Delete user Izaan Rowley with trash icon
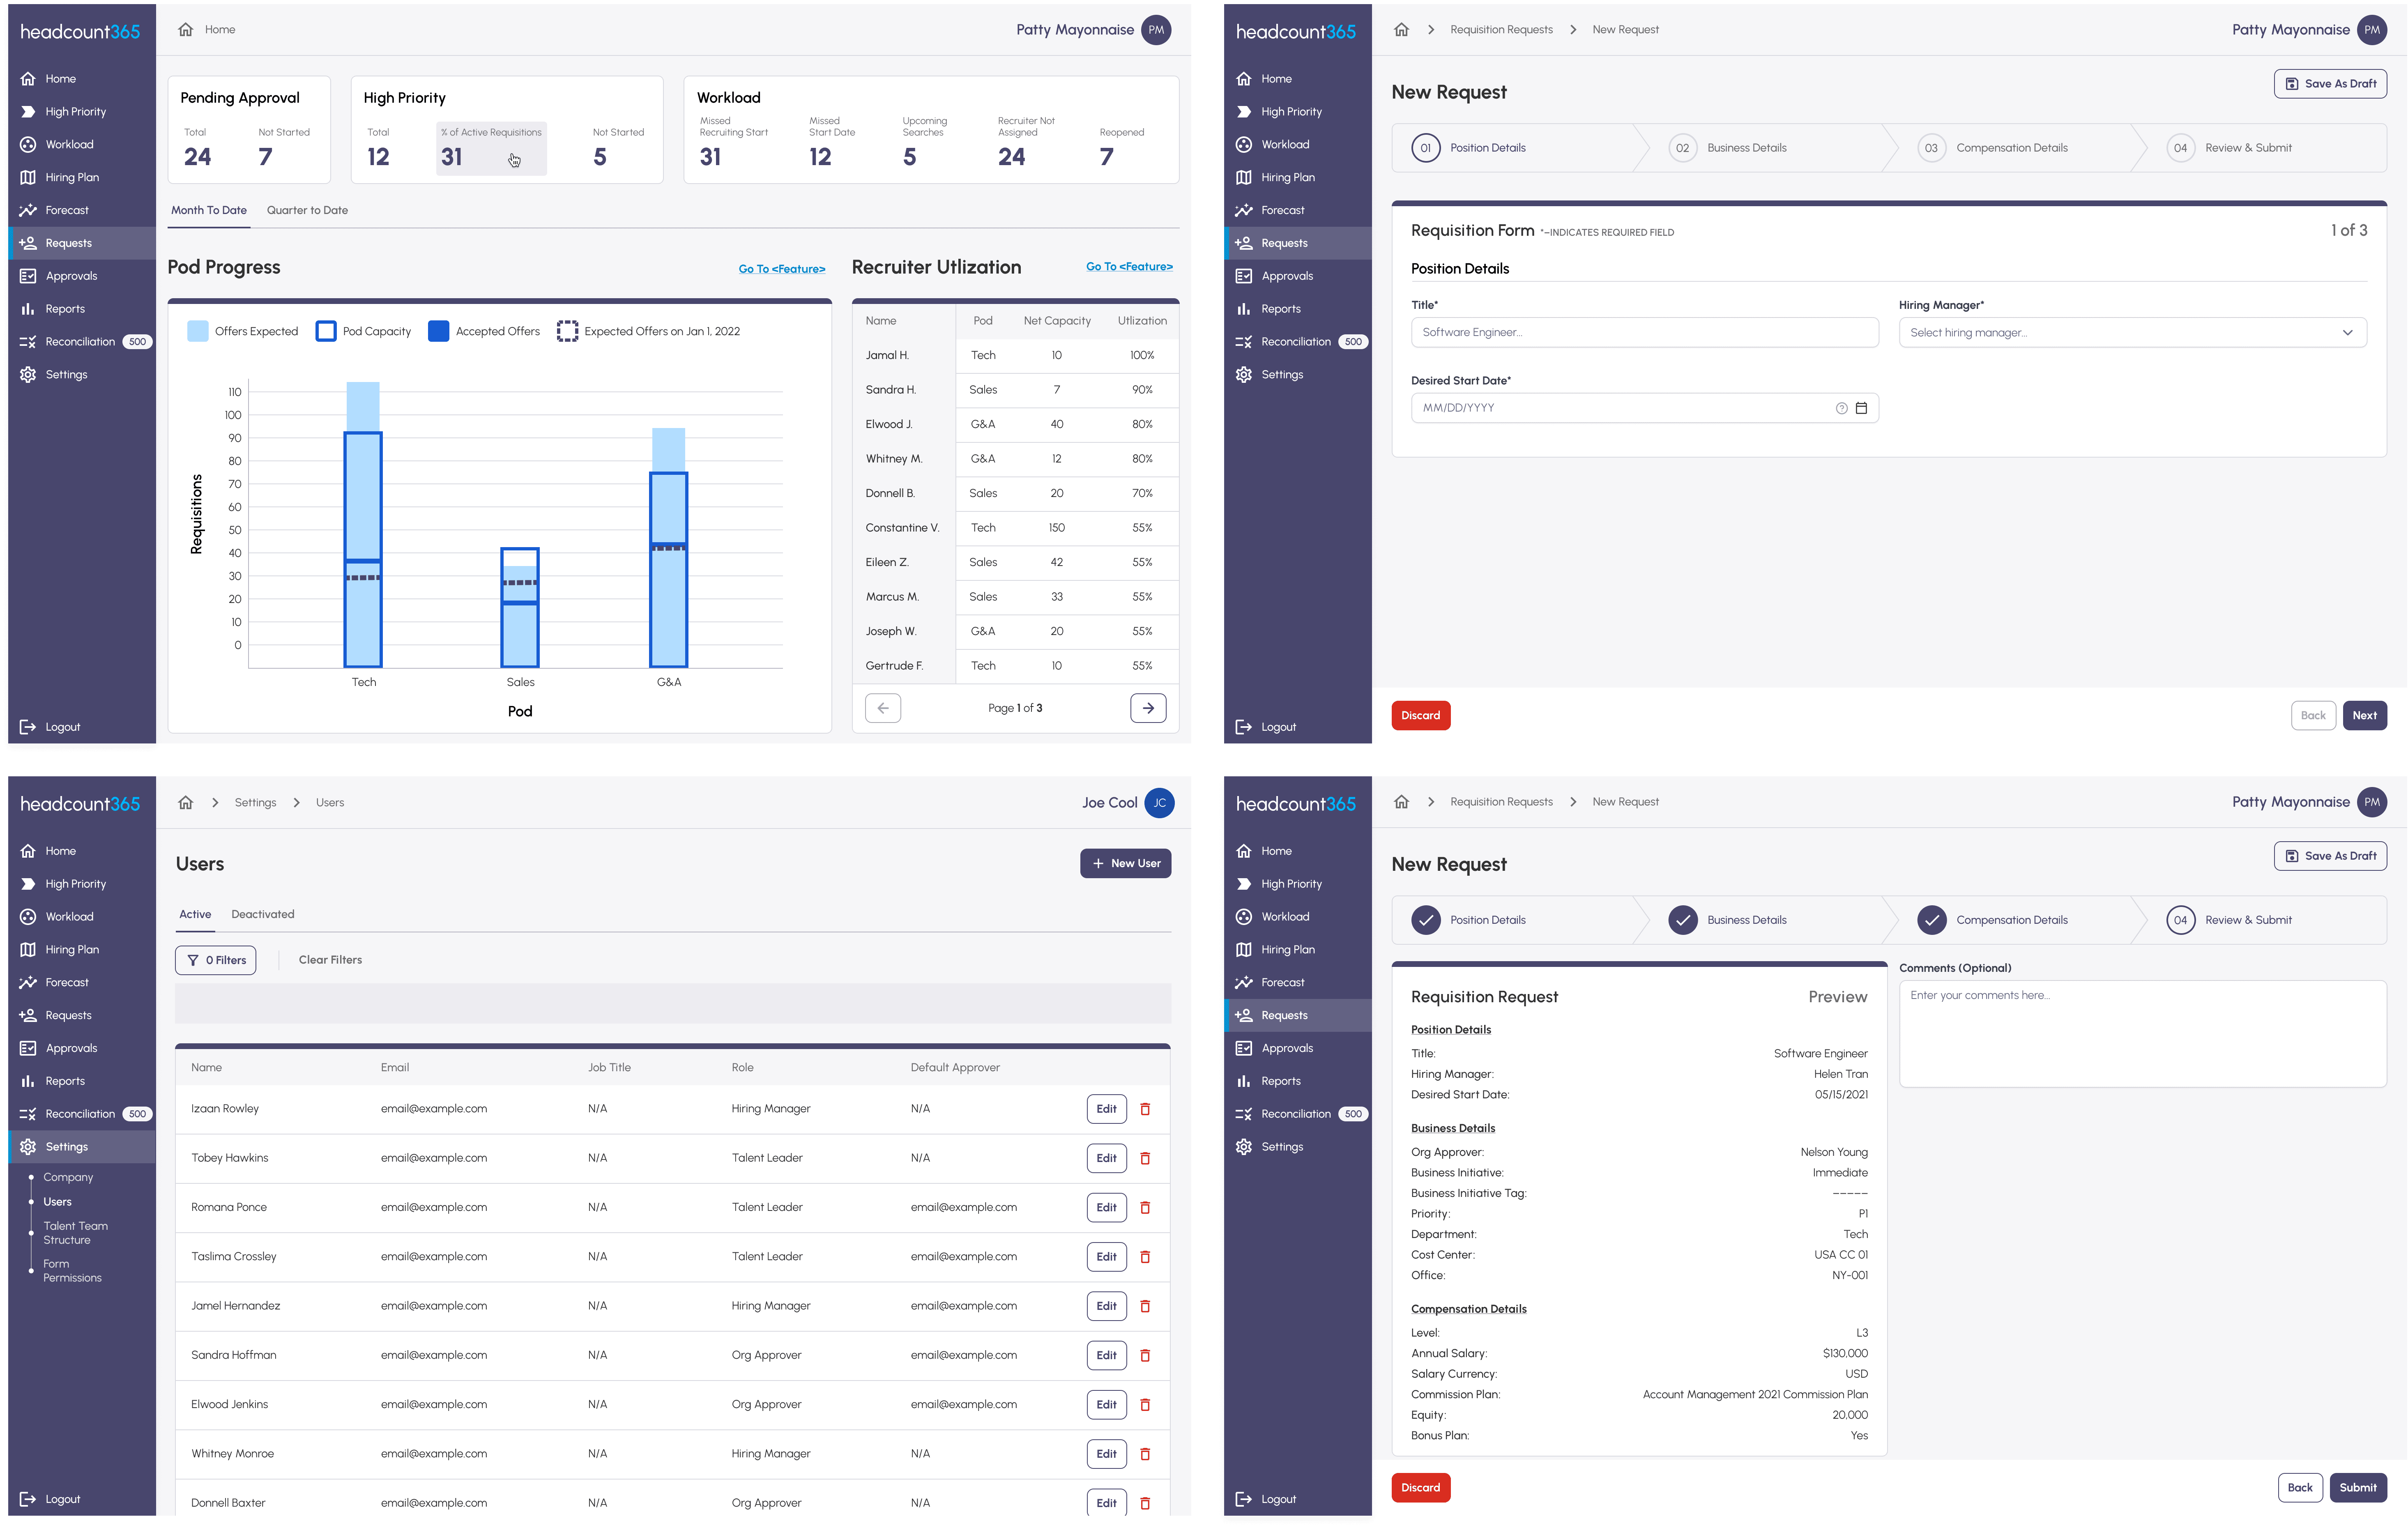Viewport: 2408px width, 1528px height. (1145, 1109)
